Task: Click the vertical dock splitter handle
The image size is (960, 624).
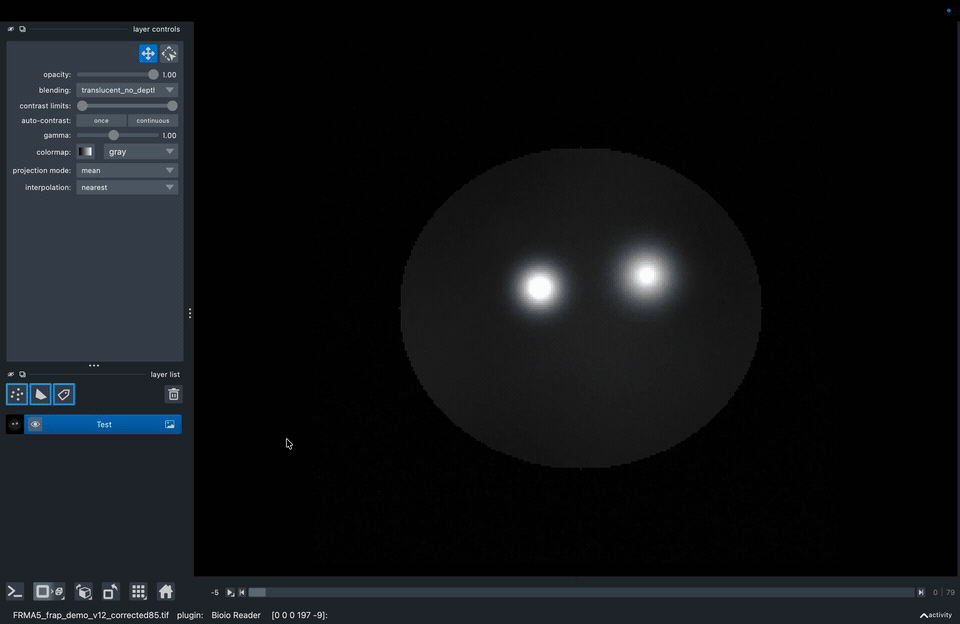Action: [190, 314]
